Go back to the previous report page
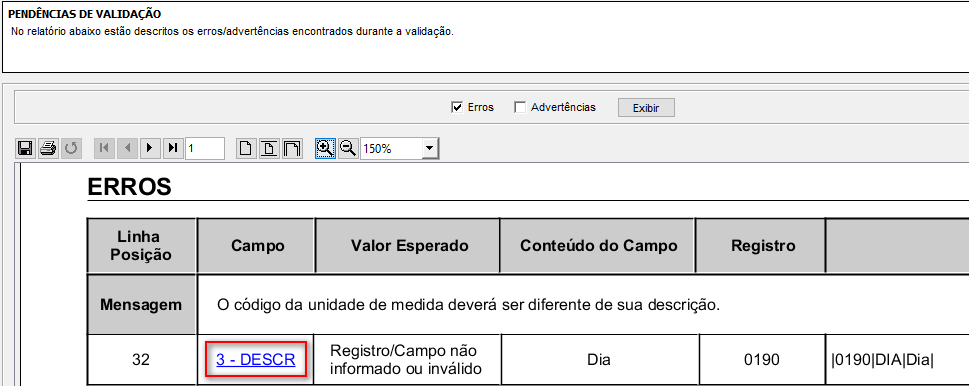 pyautogui.click(x=127, y=148)
